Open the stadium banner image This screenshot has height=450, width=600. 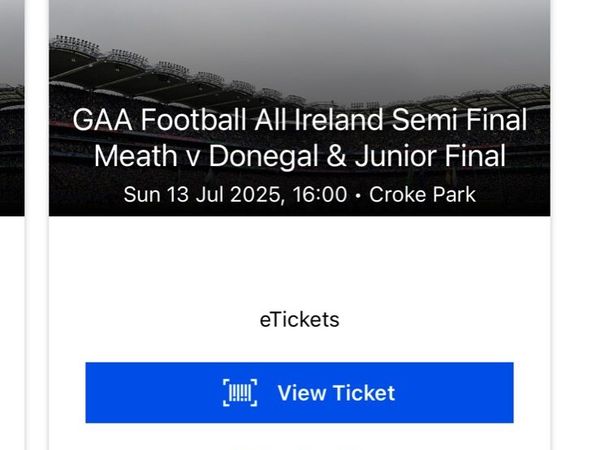click(x=300, y=108)
